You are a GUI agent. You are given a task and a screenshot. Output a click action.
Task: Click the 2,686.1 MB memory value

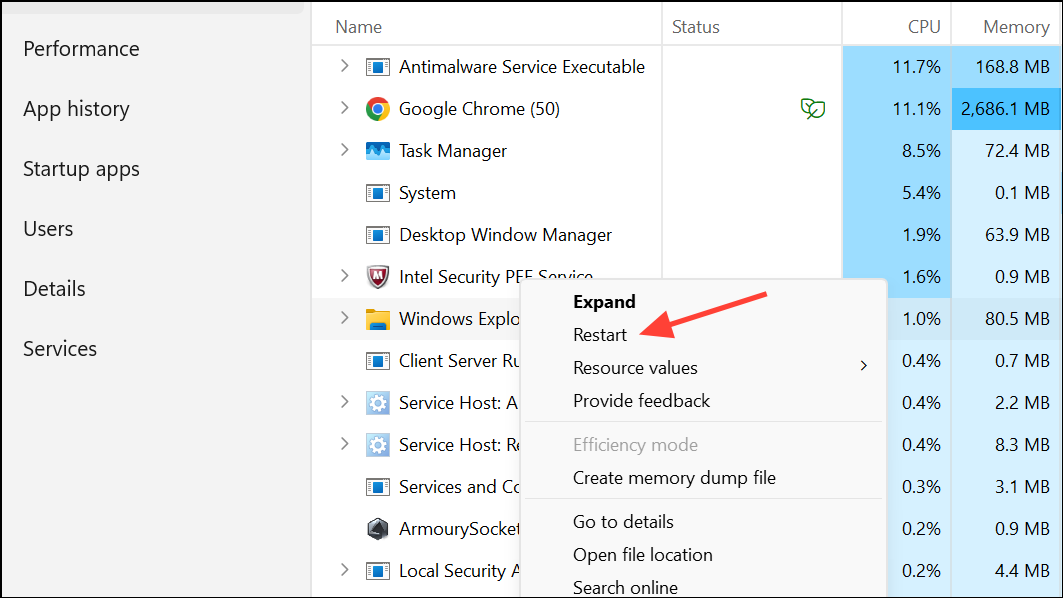tap(1005, 109)
